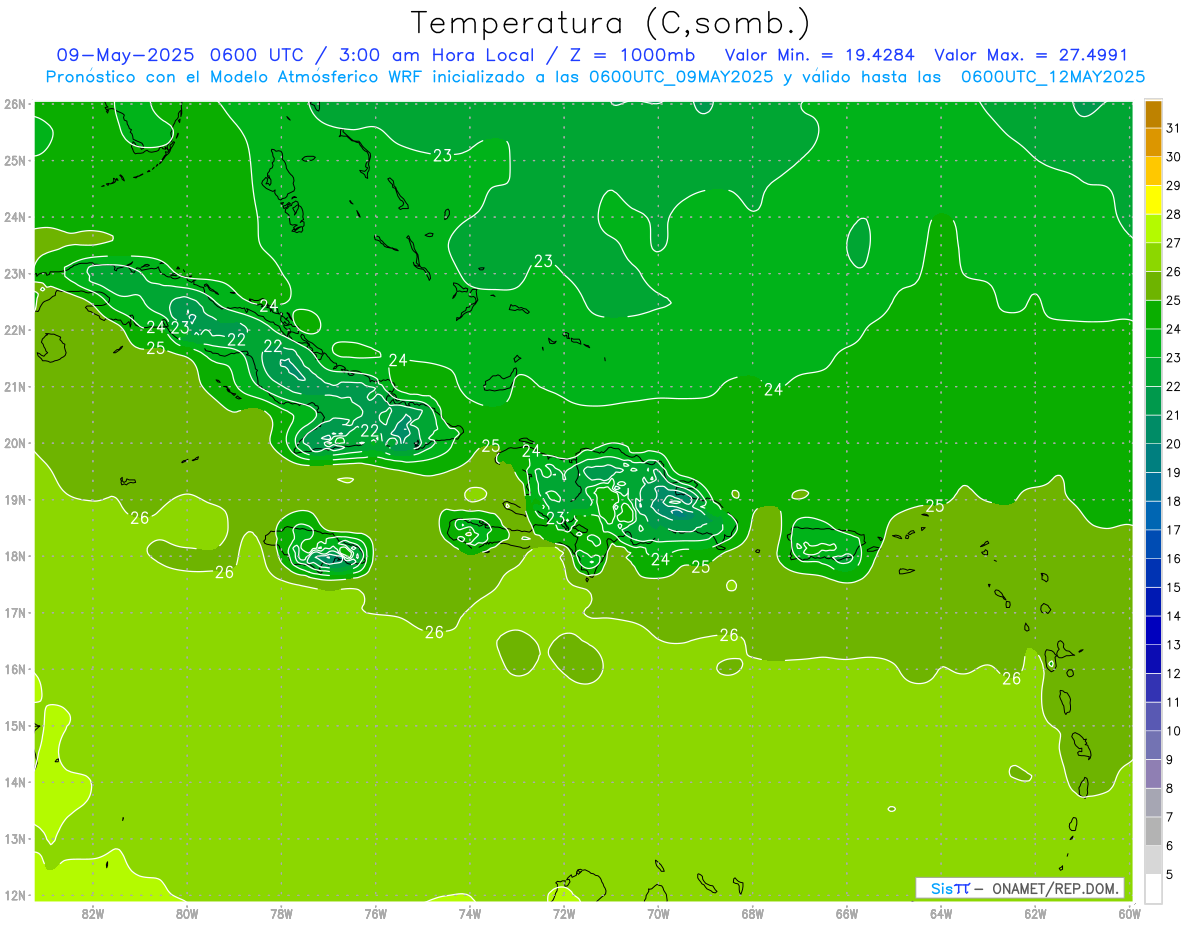Click the "0600UTC_12MAY2025" valid-until timestamp
The width and height of the screenshot is (1200, 927).
pos(1053,77)
